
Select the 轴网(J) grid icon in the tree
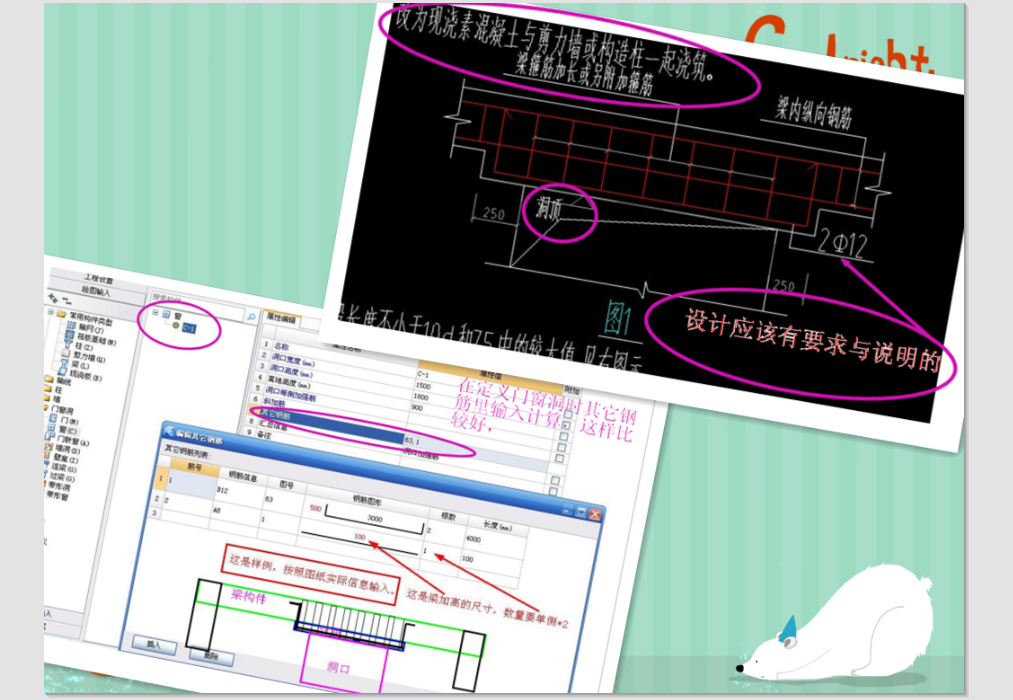pos(71,325)
